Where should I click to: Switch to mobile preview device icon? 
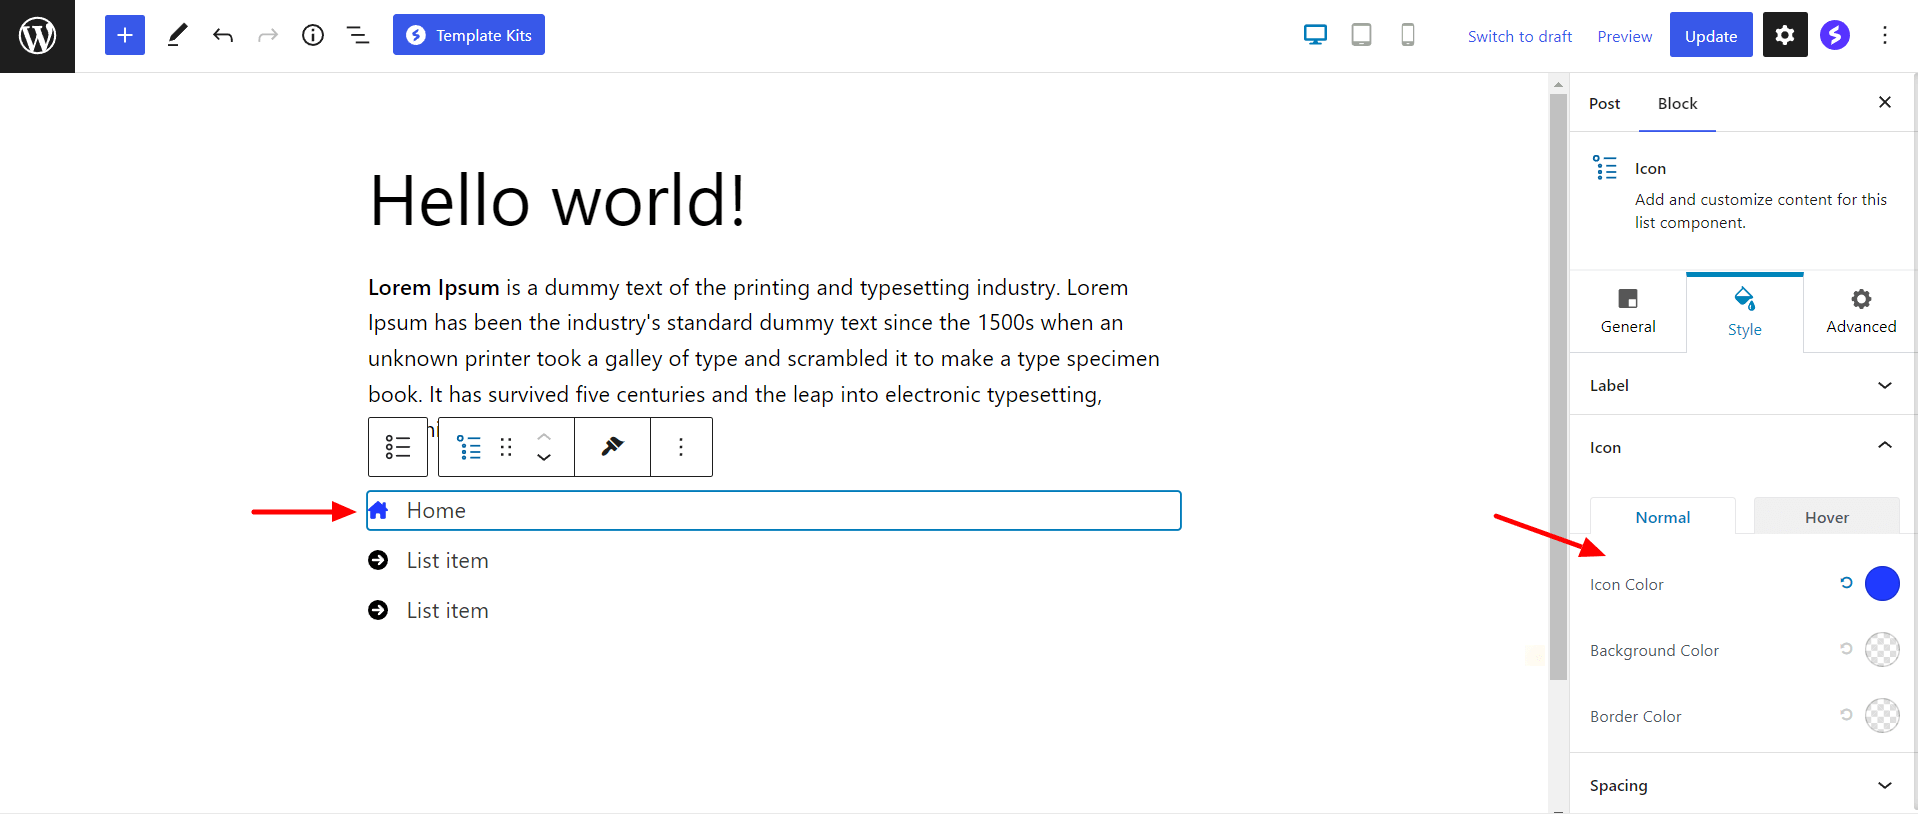tap(1407, 36)
